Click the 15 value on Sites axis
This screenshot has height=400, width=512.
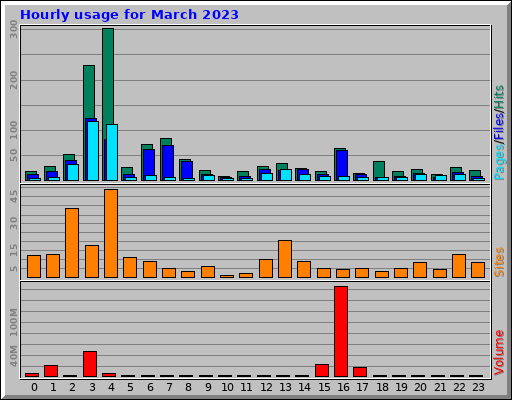click(x=14, y=250)
